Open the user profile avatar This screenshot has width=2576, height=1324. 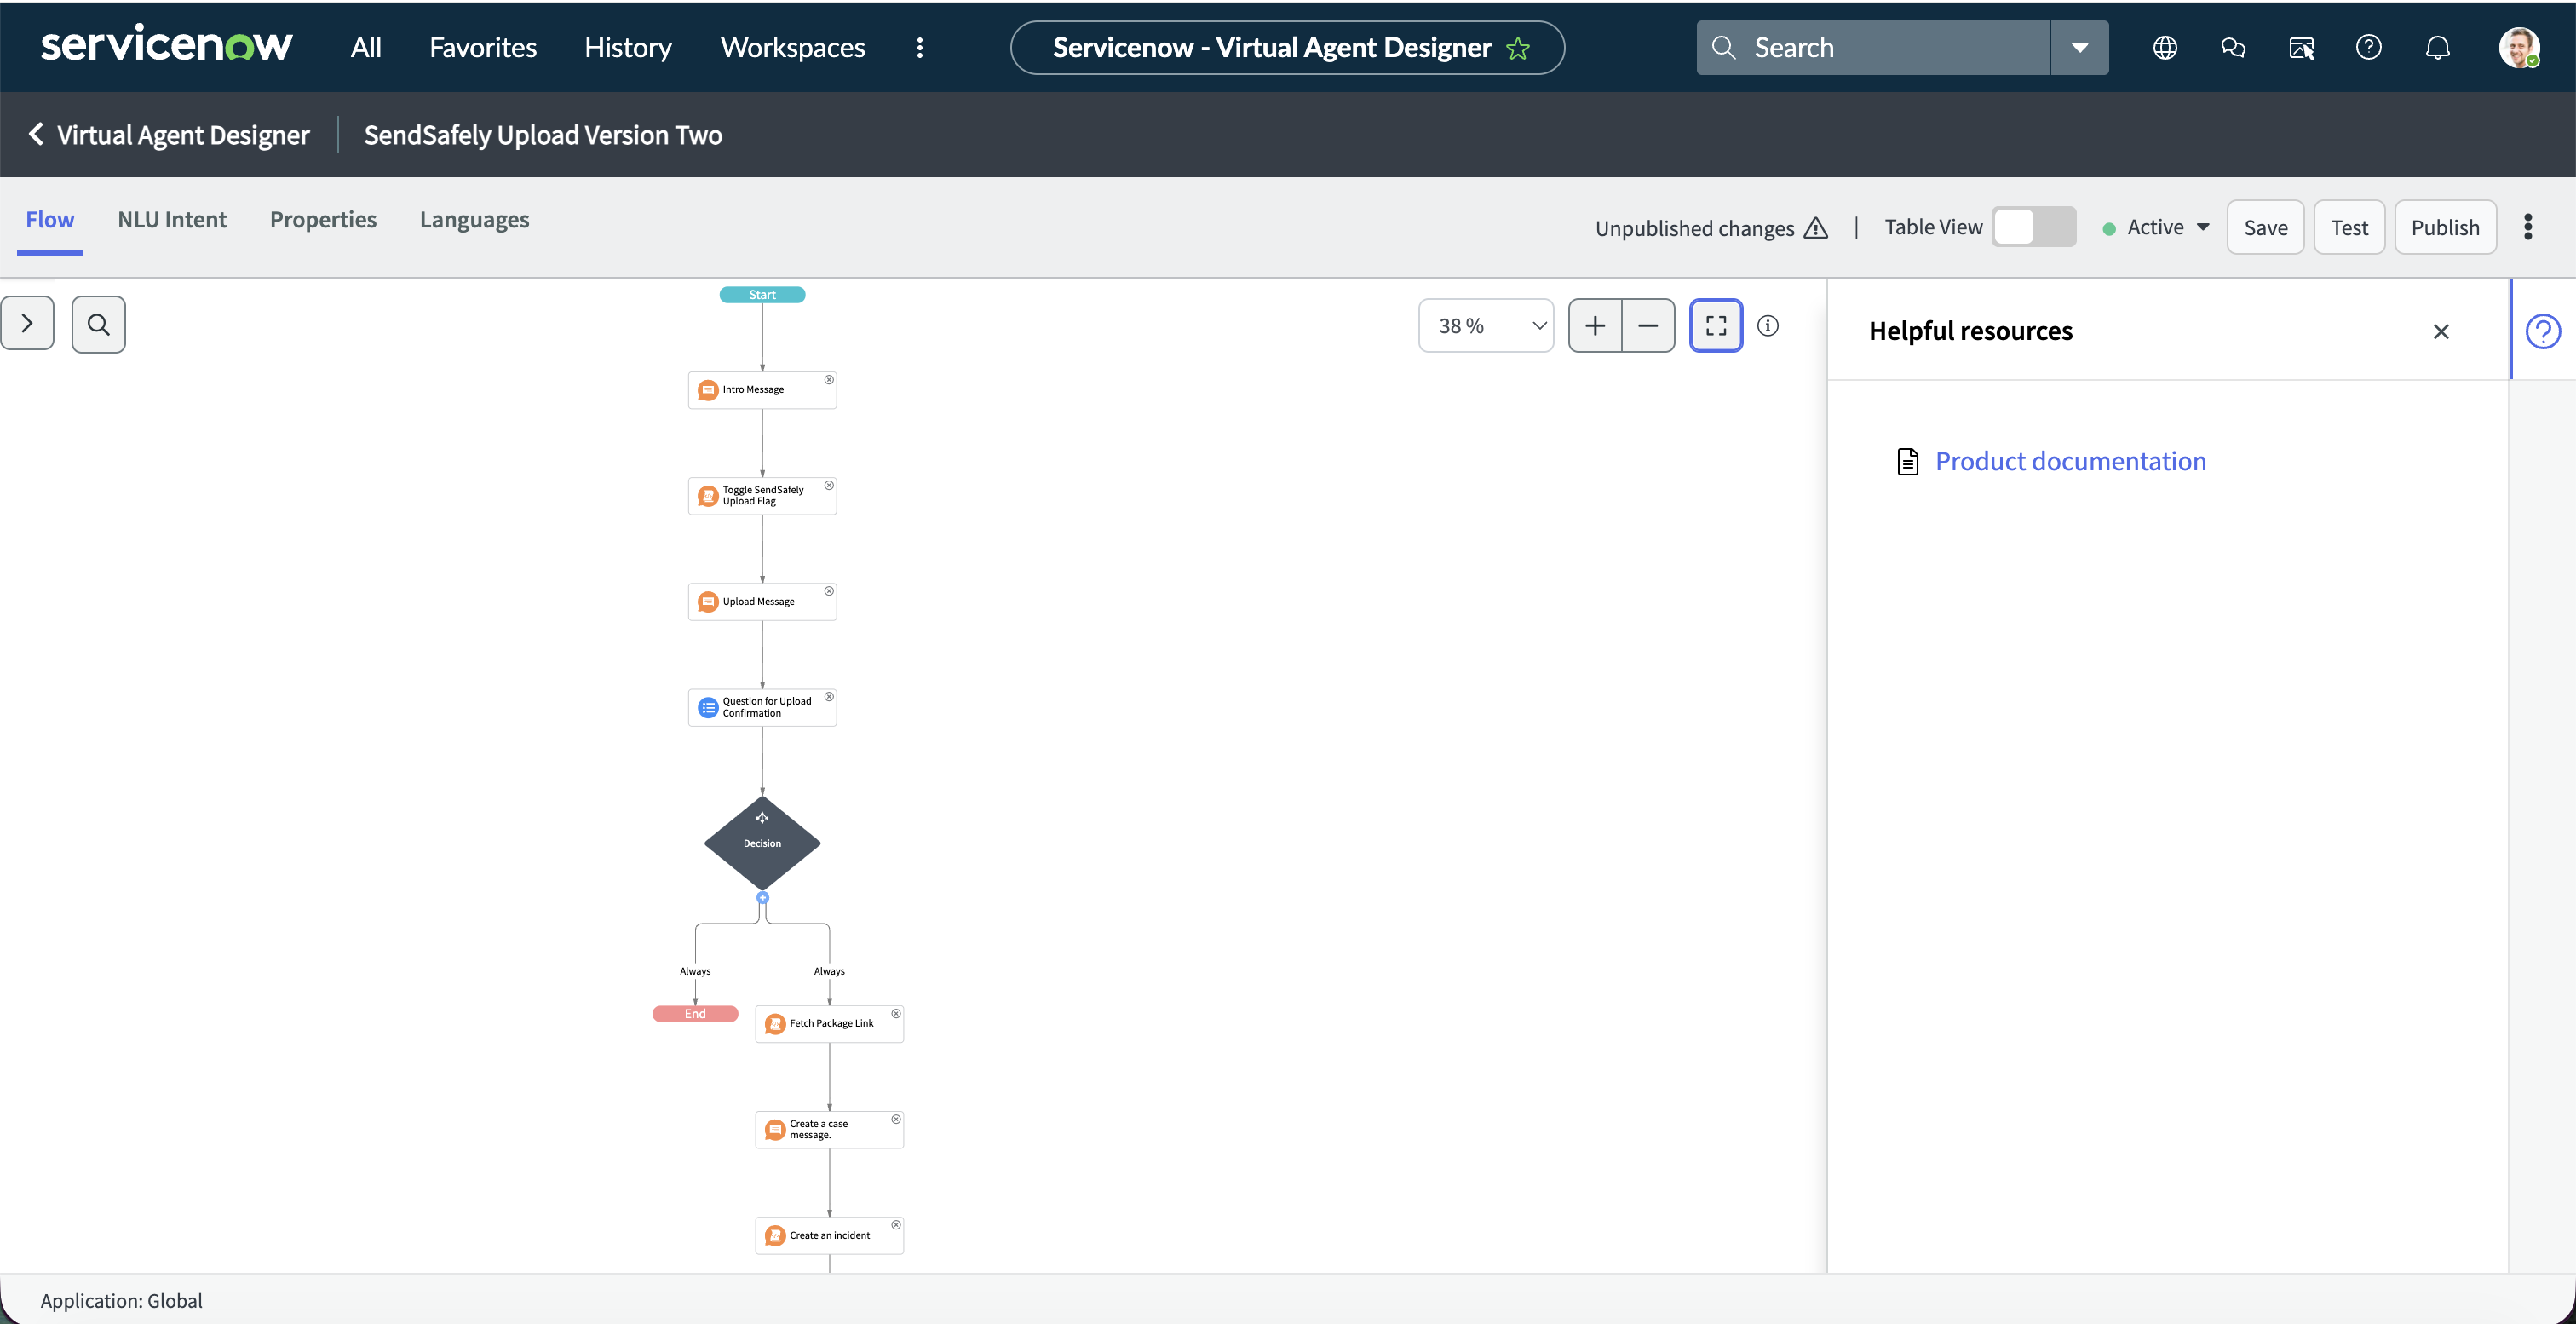click(x=2519, y=47)
